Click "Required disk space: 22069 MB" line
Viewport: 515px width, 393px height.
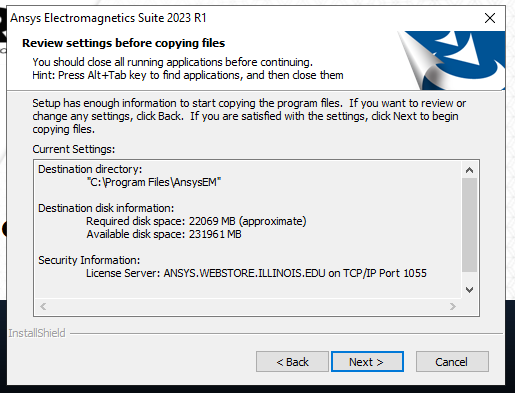tap(196, 221)
